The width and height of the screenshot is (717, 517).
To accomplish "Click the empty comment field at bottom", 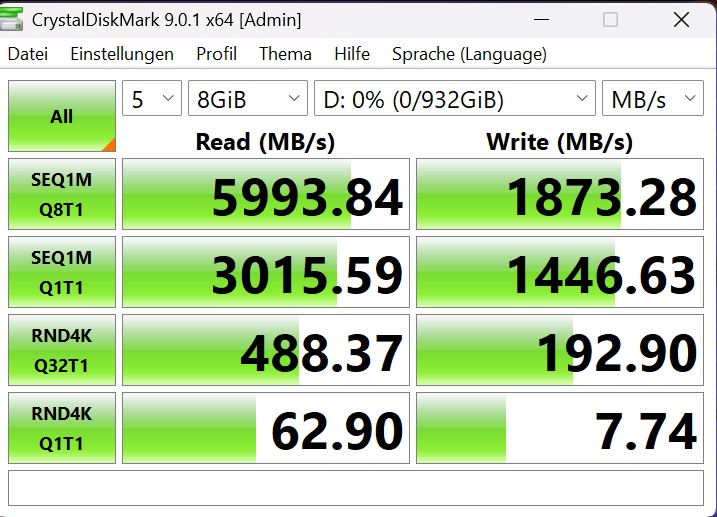I will pyautogui.click(x=356, y=487).
